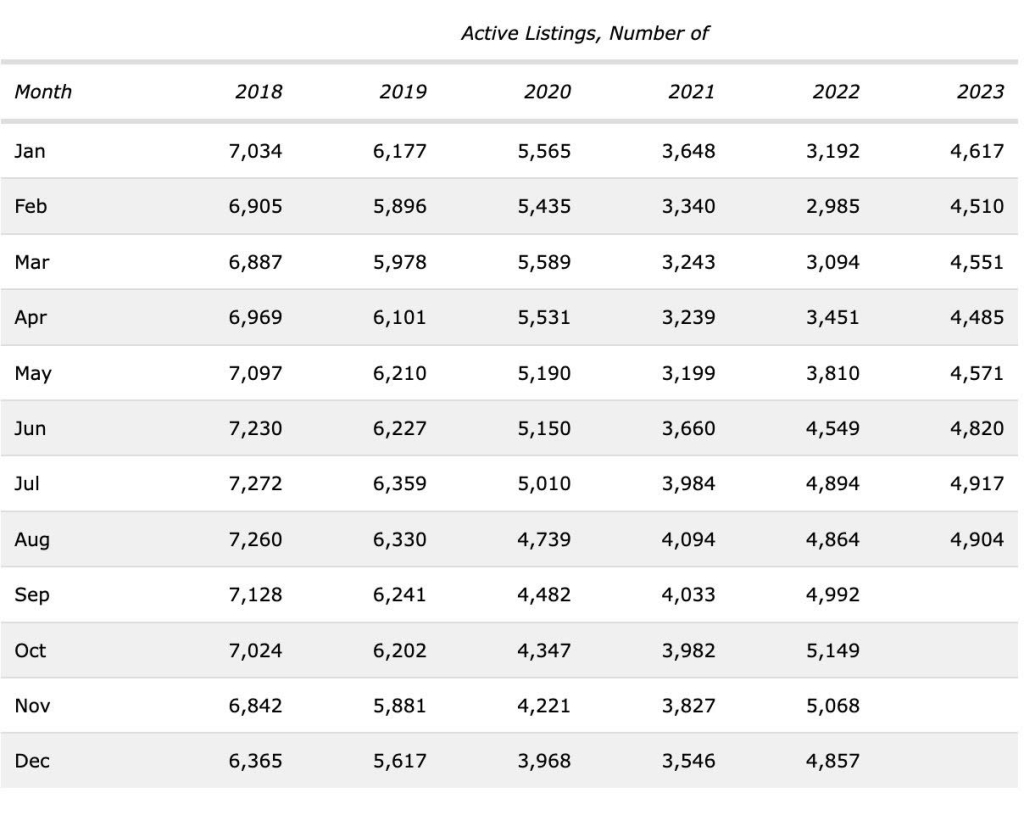
Task: Select the 2020 column header
Action: pos(547,92)
